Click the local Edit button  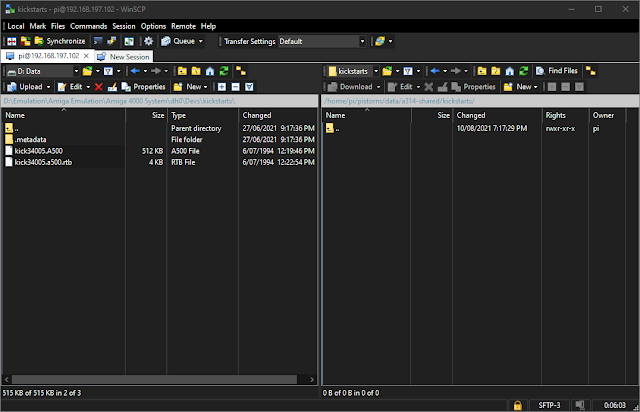70,87
